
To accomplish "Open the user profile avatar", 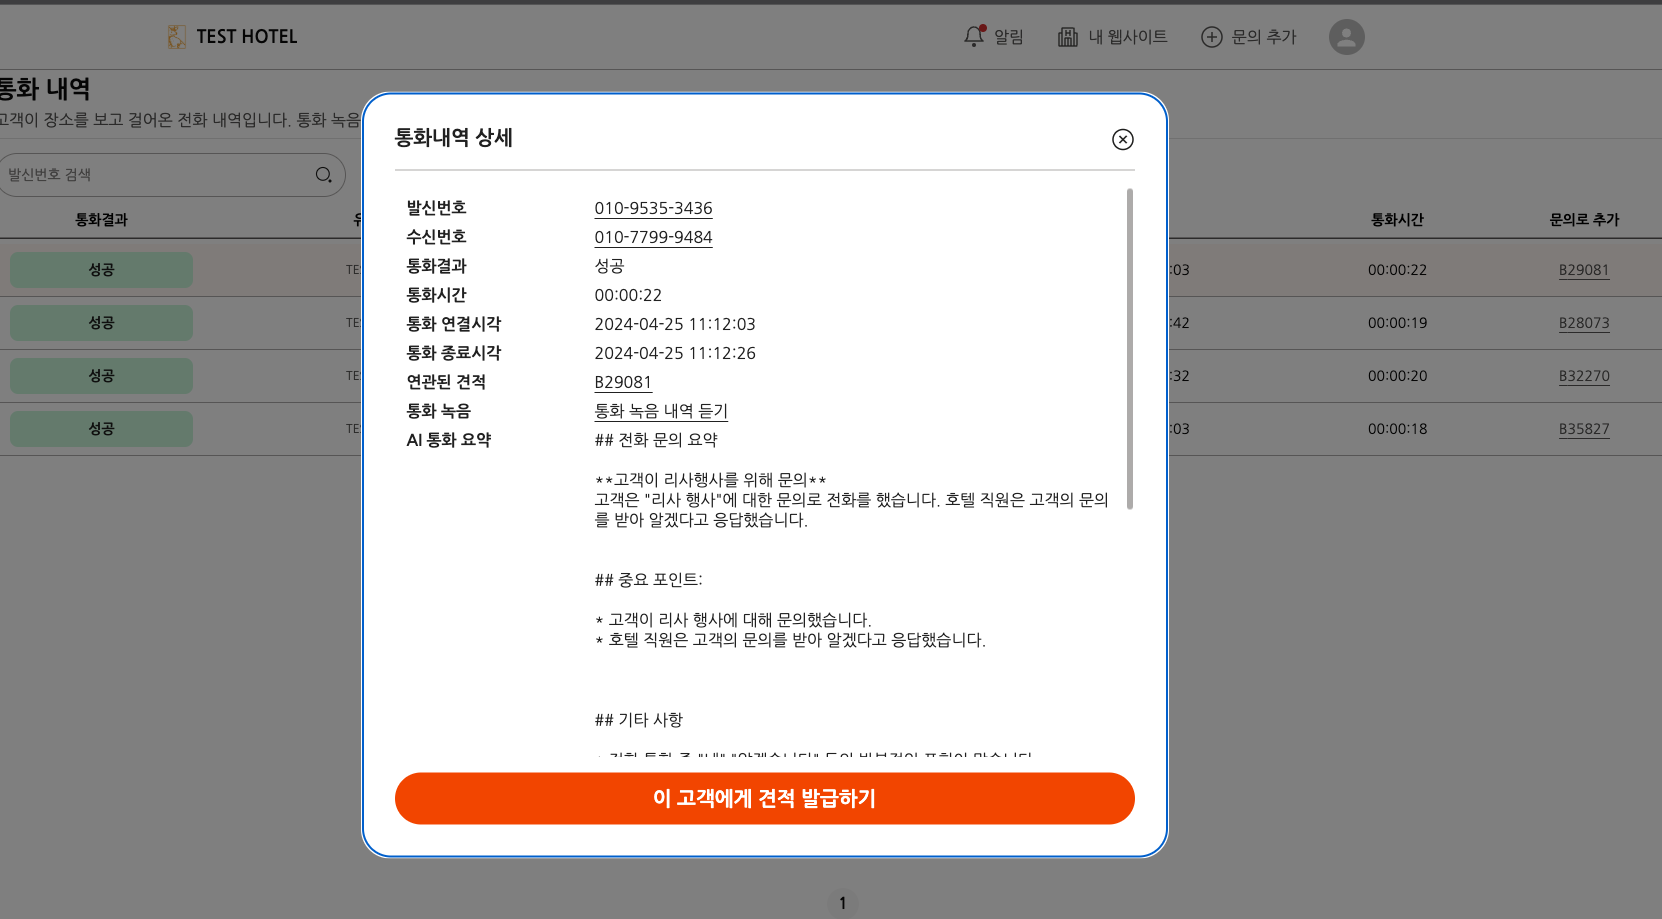I will click(1346, 37).
